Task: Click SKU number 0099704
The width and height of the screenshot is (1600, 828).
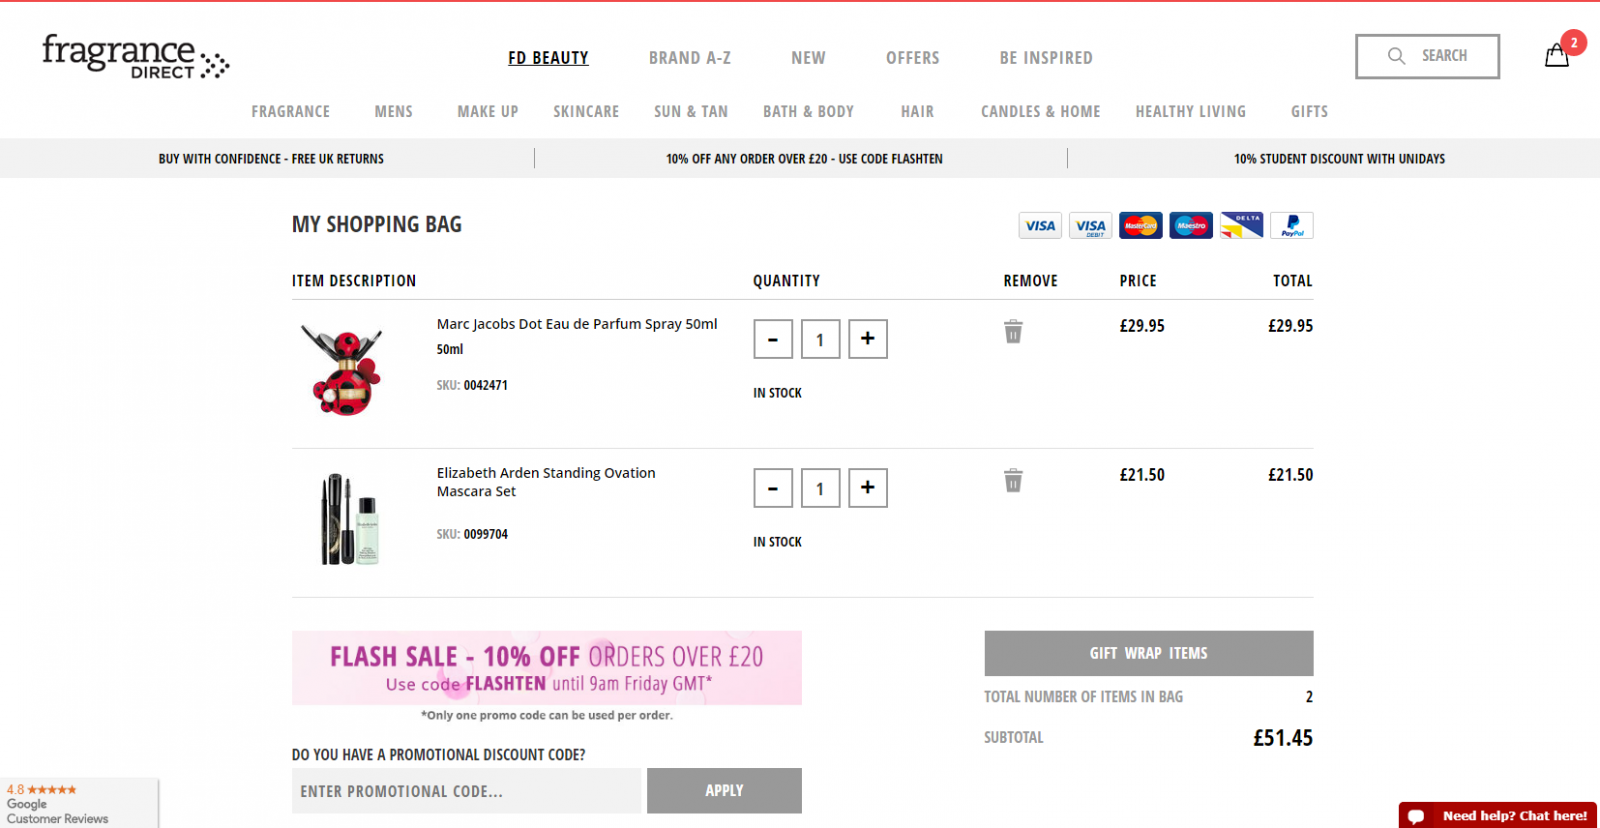Action: (485, 534)
